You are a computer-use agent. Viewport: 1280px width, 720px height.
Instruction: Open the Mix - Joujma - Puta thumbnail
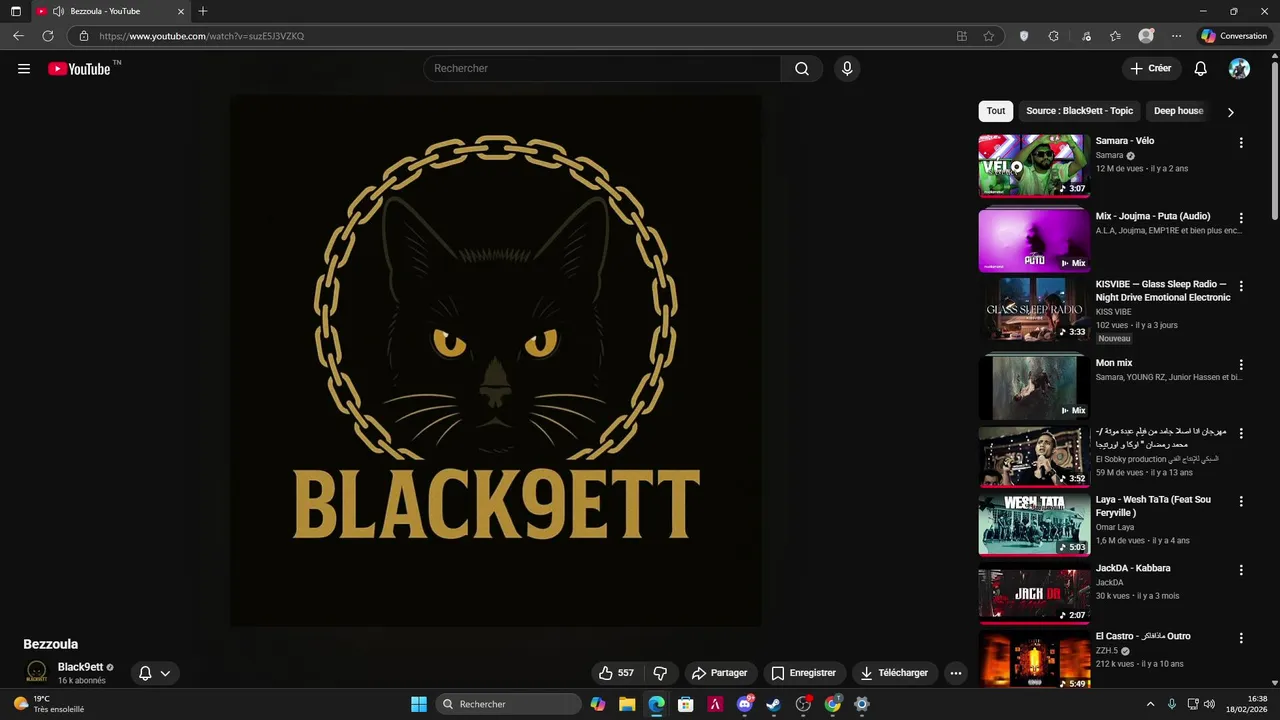tap(1034, 240)
